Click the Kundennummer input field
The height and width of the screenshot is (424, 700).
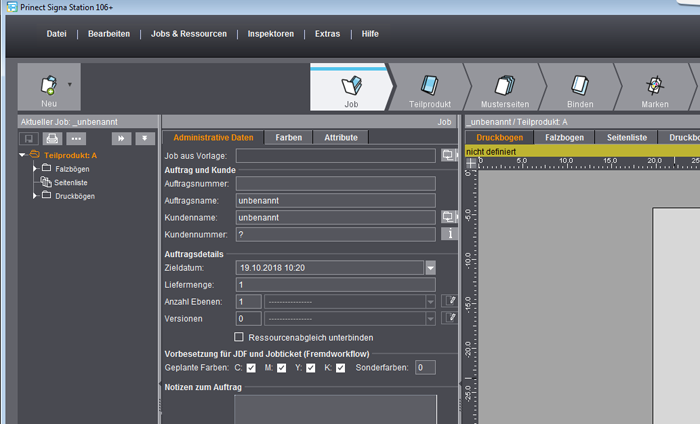coord(336,234)
